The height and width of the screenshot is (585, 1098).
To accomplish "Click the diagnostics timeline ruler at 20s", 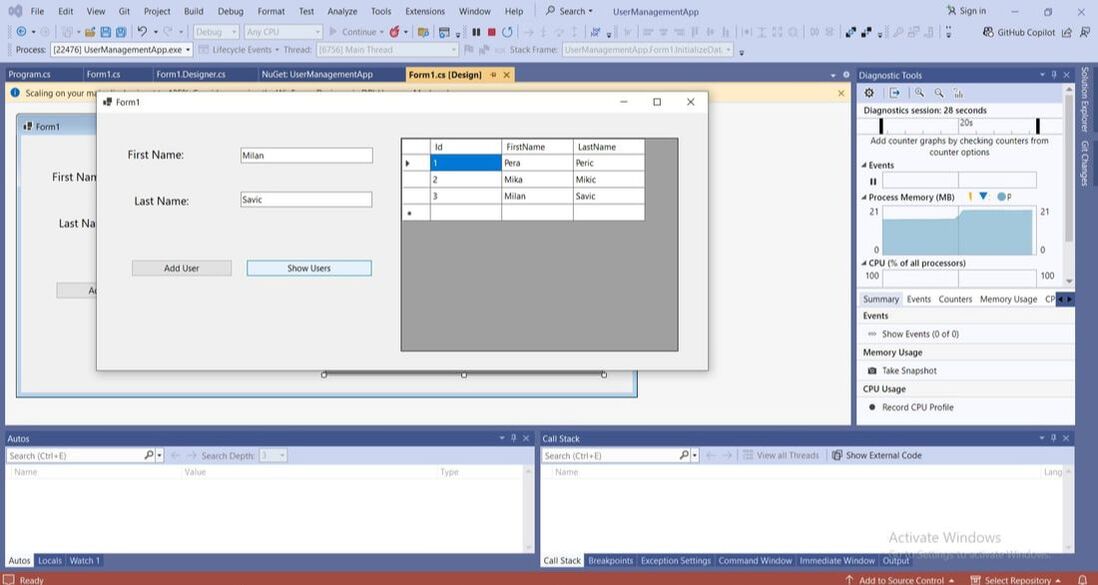I will pyautogui.click(x=966, y=123).
